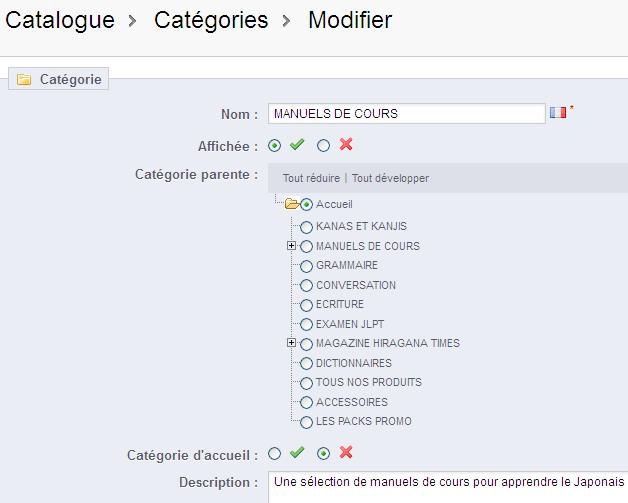Expand all with Tout développer
The width and height of the screenshot is (628, 503).
click(390, 178)
